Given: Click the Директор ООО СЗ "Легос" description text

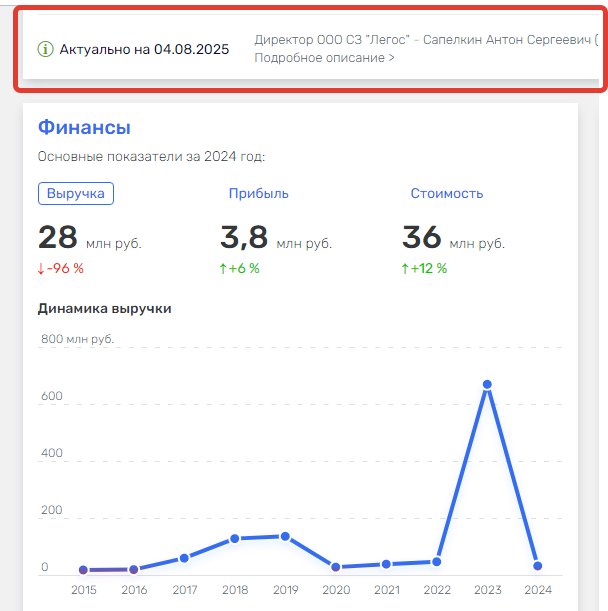Looking at the screenshot, I should (x=426, y=40).
